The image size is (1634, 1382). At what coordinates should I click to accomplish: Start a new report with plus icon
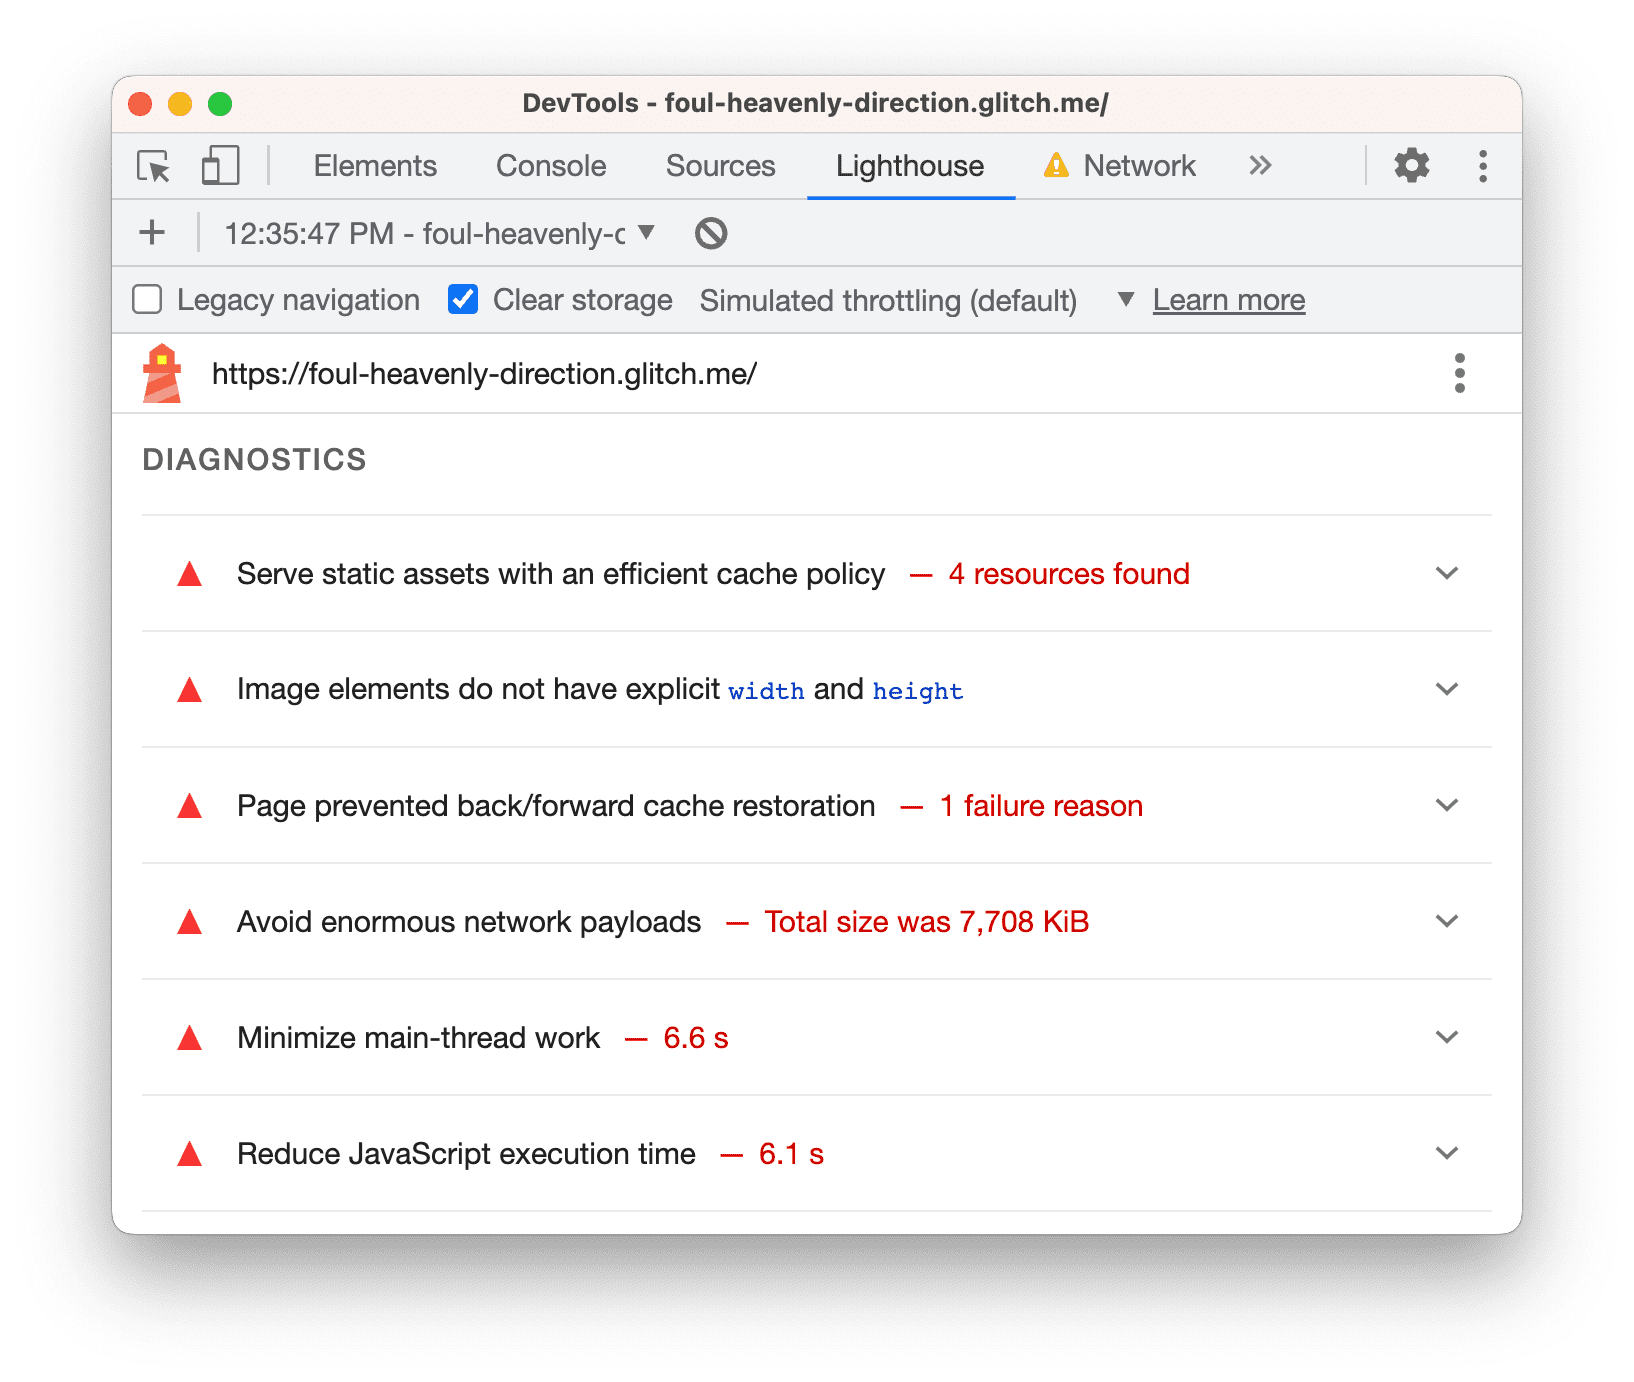[152, 233]
